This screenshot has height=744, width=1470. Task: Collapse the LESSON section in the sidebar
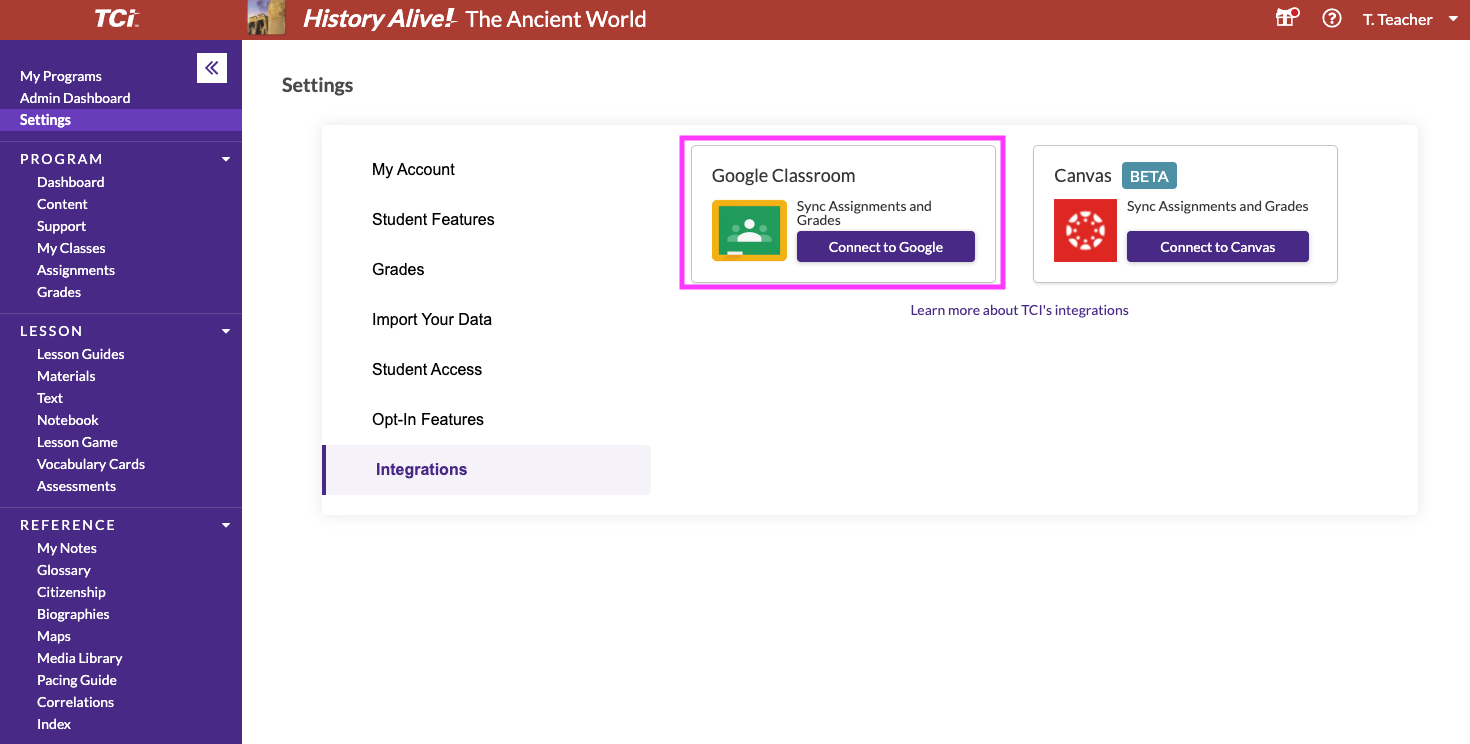coord(225,330)
